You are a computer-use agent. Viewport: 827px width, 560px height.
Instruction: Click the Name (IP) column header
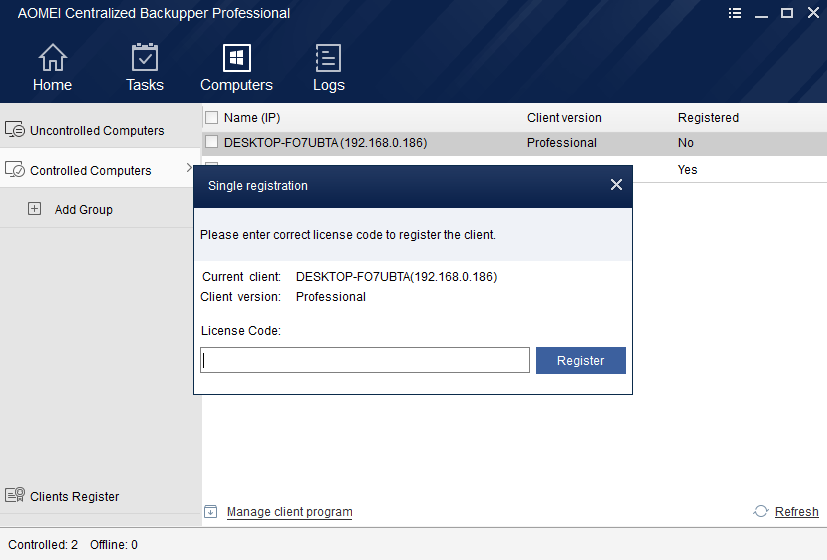[252, 118]
